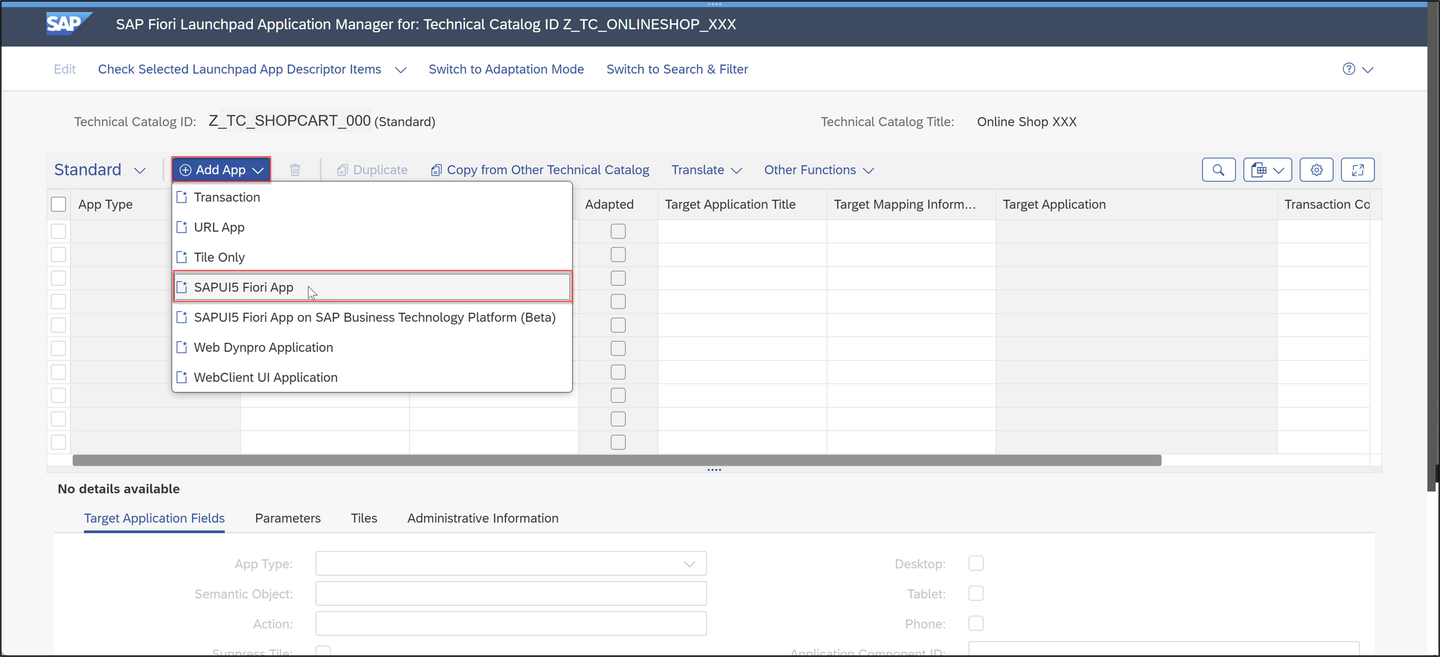Toggle the last row Adapted checkbox
Viewport: 1440px width, 657px height.
[x=618, y=442]
